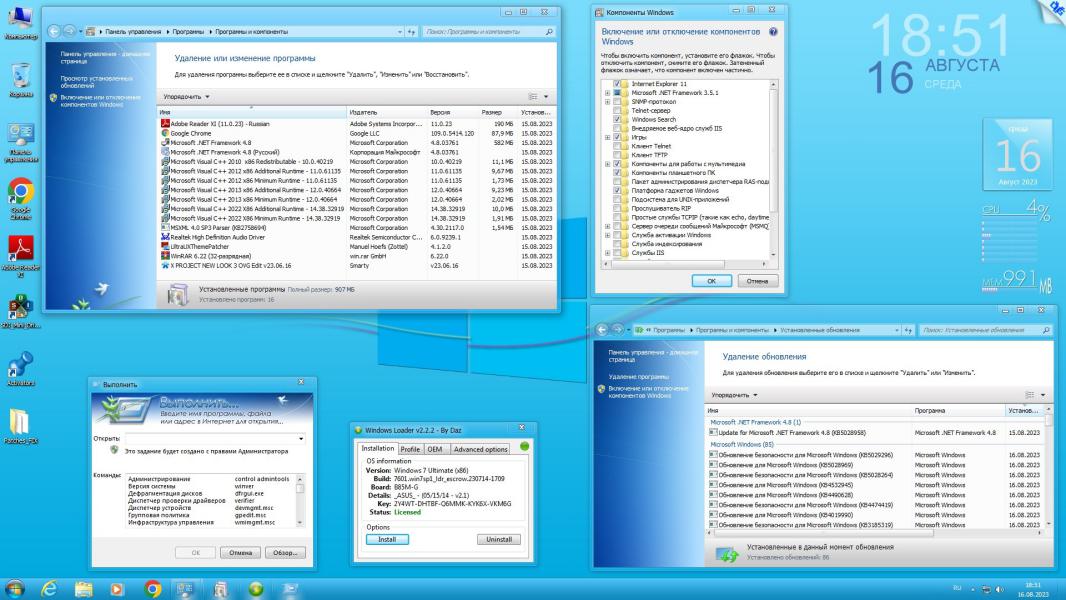Click Back arrow in Programs and Features window
The width and height of the screenshot is (1066, 600).
pyautogui.click(x=54, y=31)
